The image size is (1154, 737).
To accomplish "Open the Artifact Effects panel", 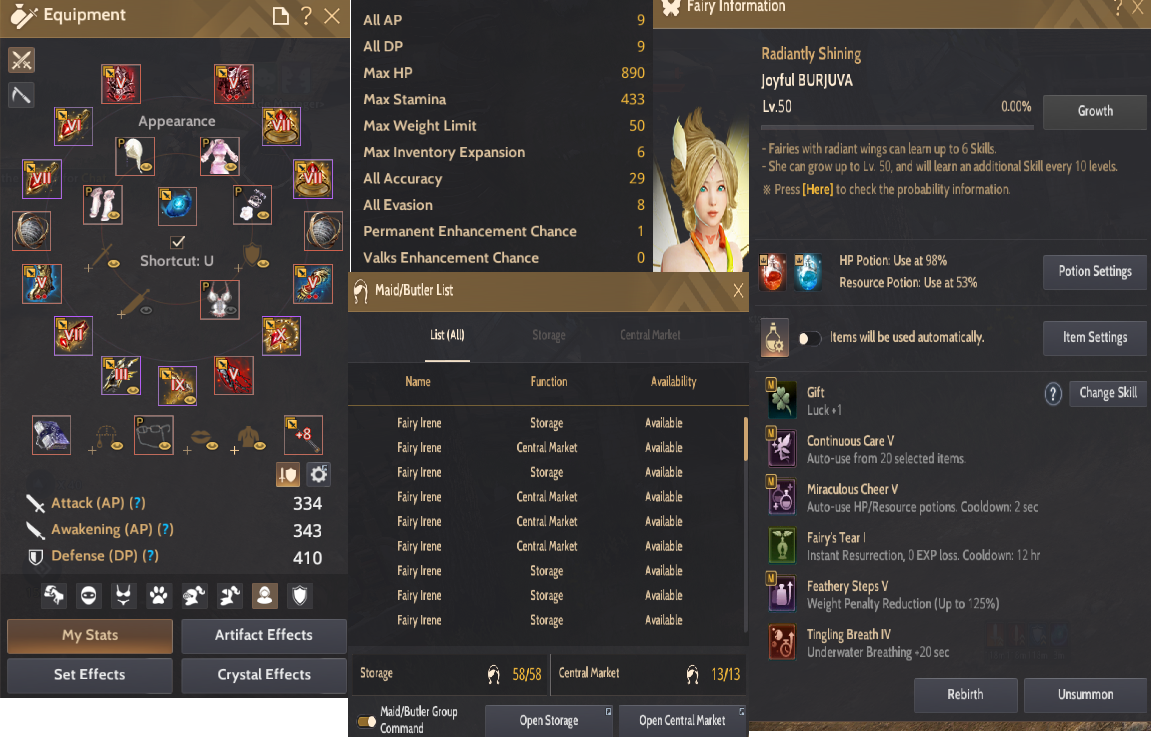I will (263, 635).
